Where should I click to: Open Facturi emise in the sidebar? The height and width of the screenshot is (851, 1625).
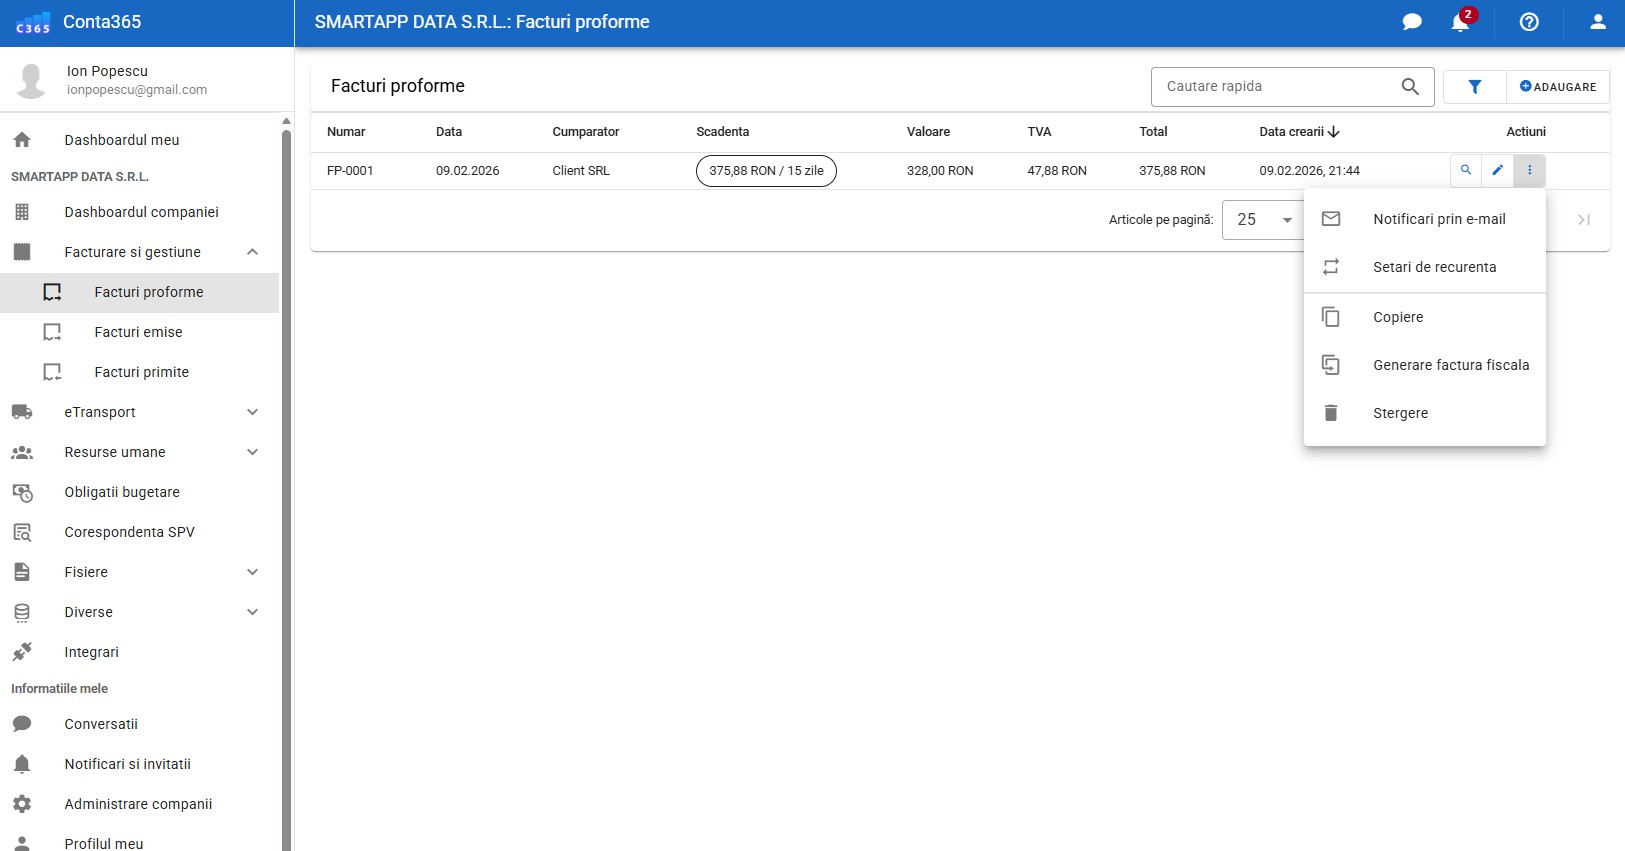(138, 332)
